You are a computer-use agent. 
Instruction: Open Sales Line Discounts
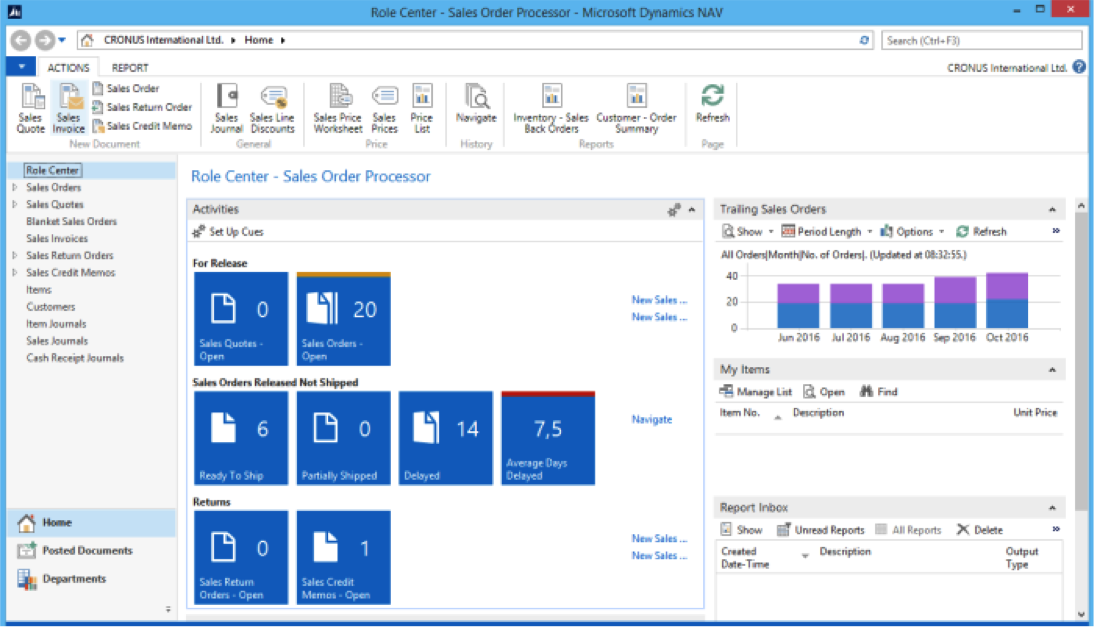272,108
